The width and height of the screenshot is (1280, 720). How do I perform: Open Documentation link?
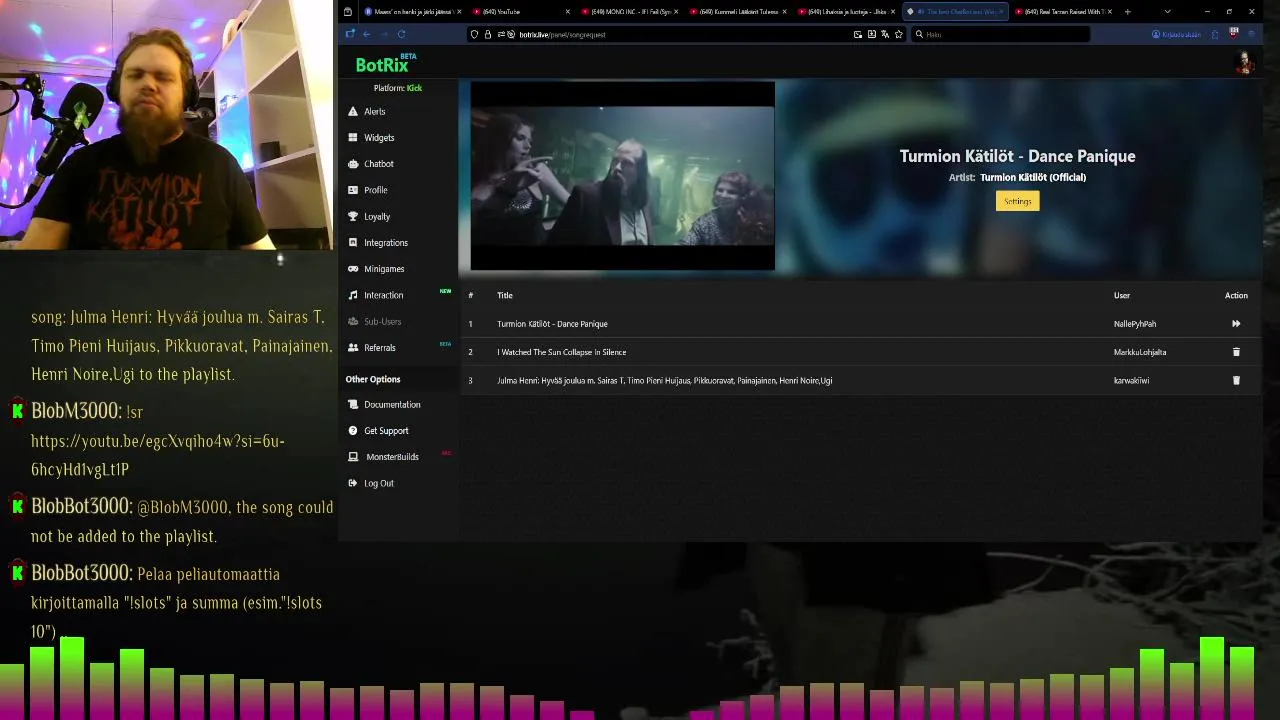391,404
